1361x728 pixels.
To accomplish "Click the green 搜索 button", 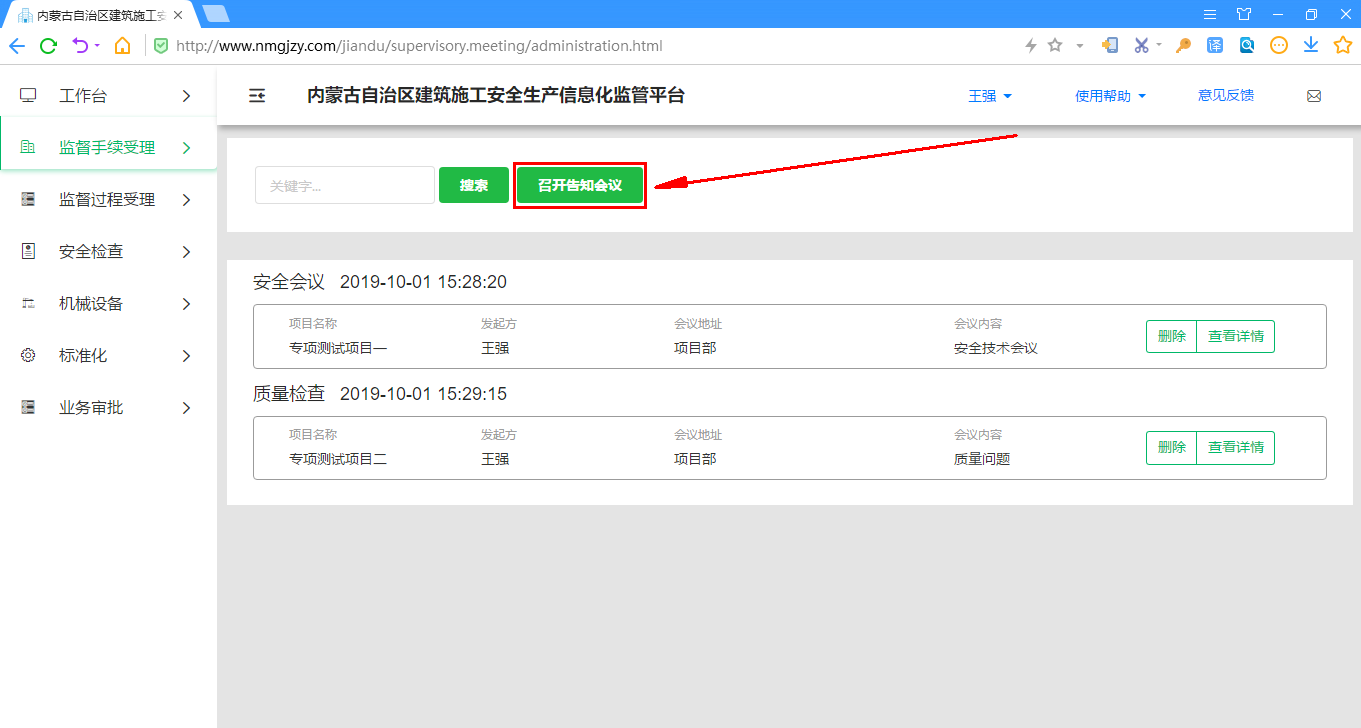I will pos(474,185).
